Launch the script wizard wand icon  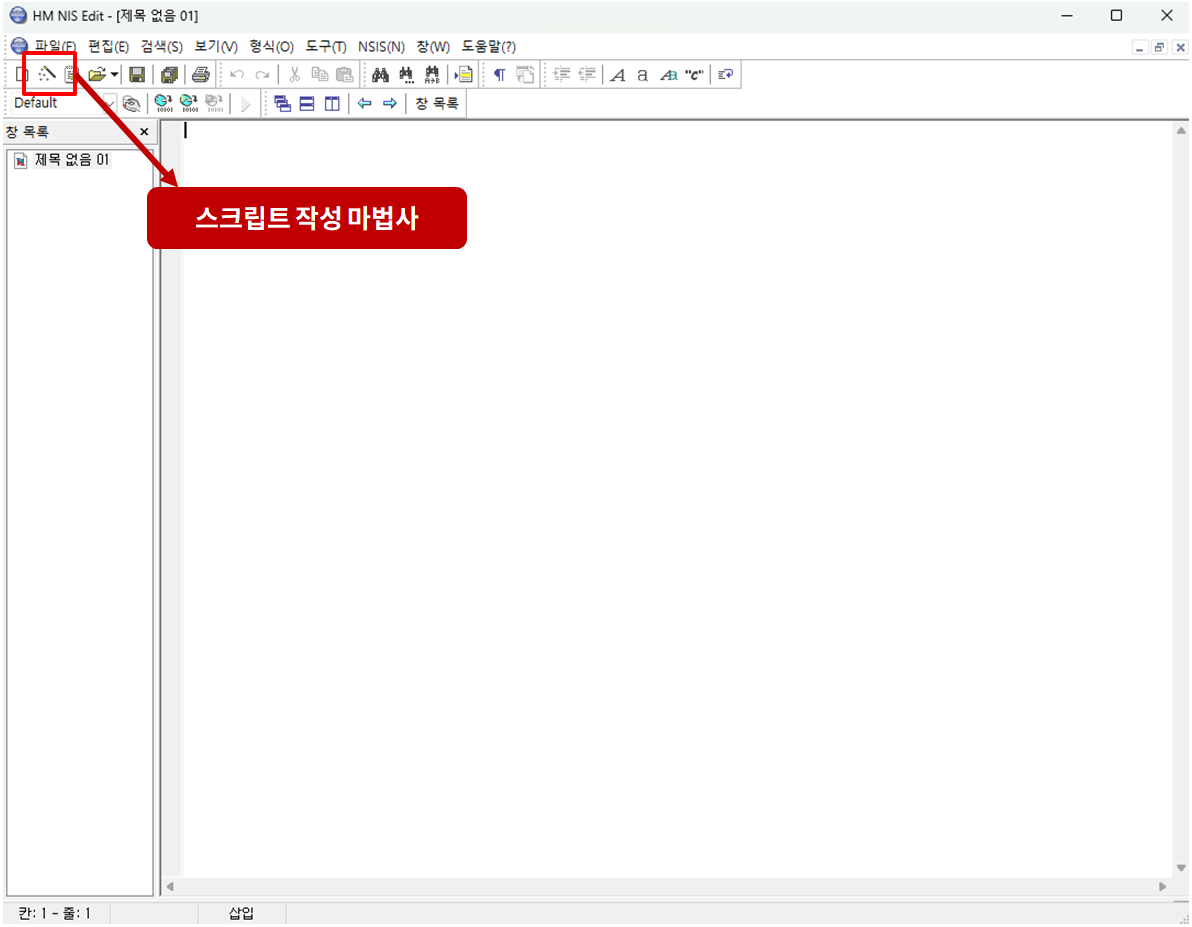(47, 75)
